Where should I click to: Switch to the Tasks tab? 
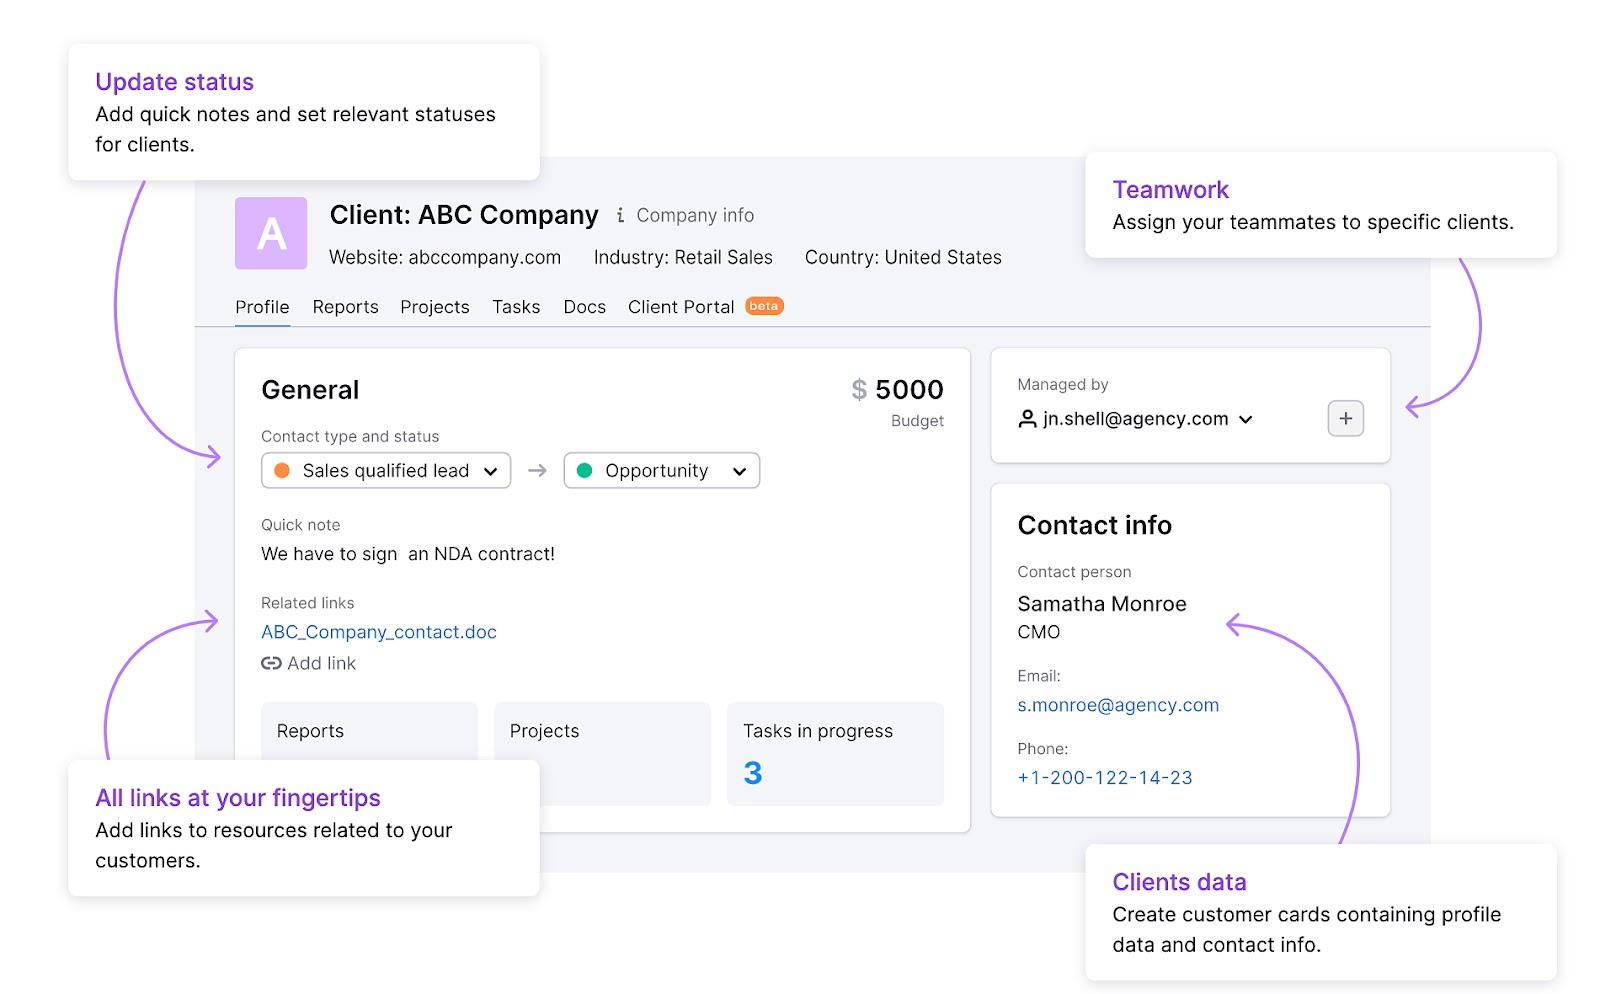pos(516,307)
